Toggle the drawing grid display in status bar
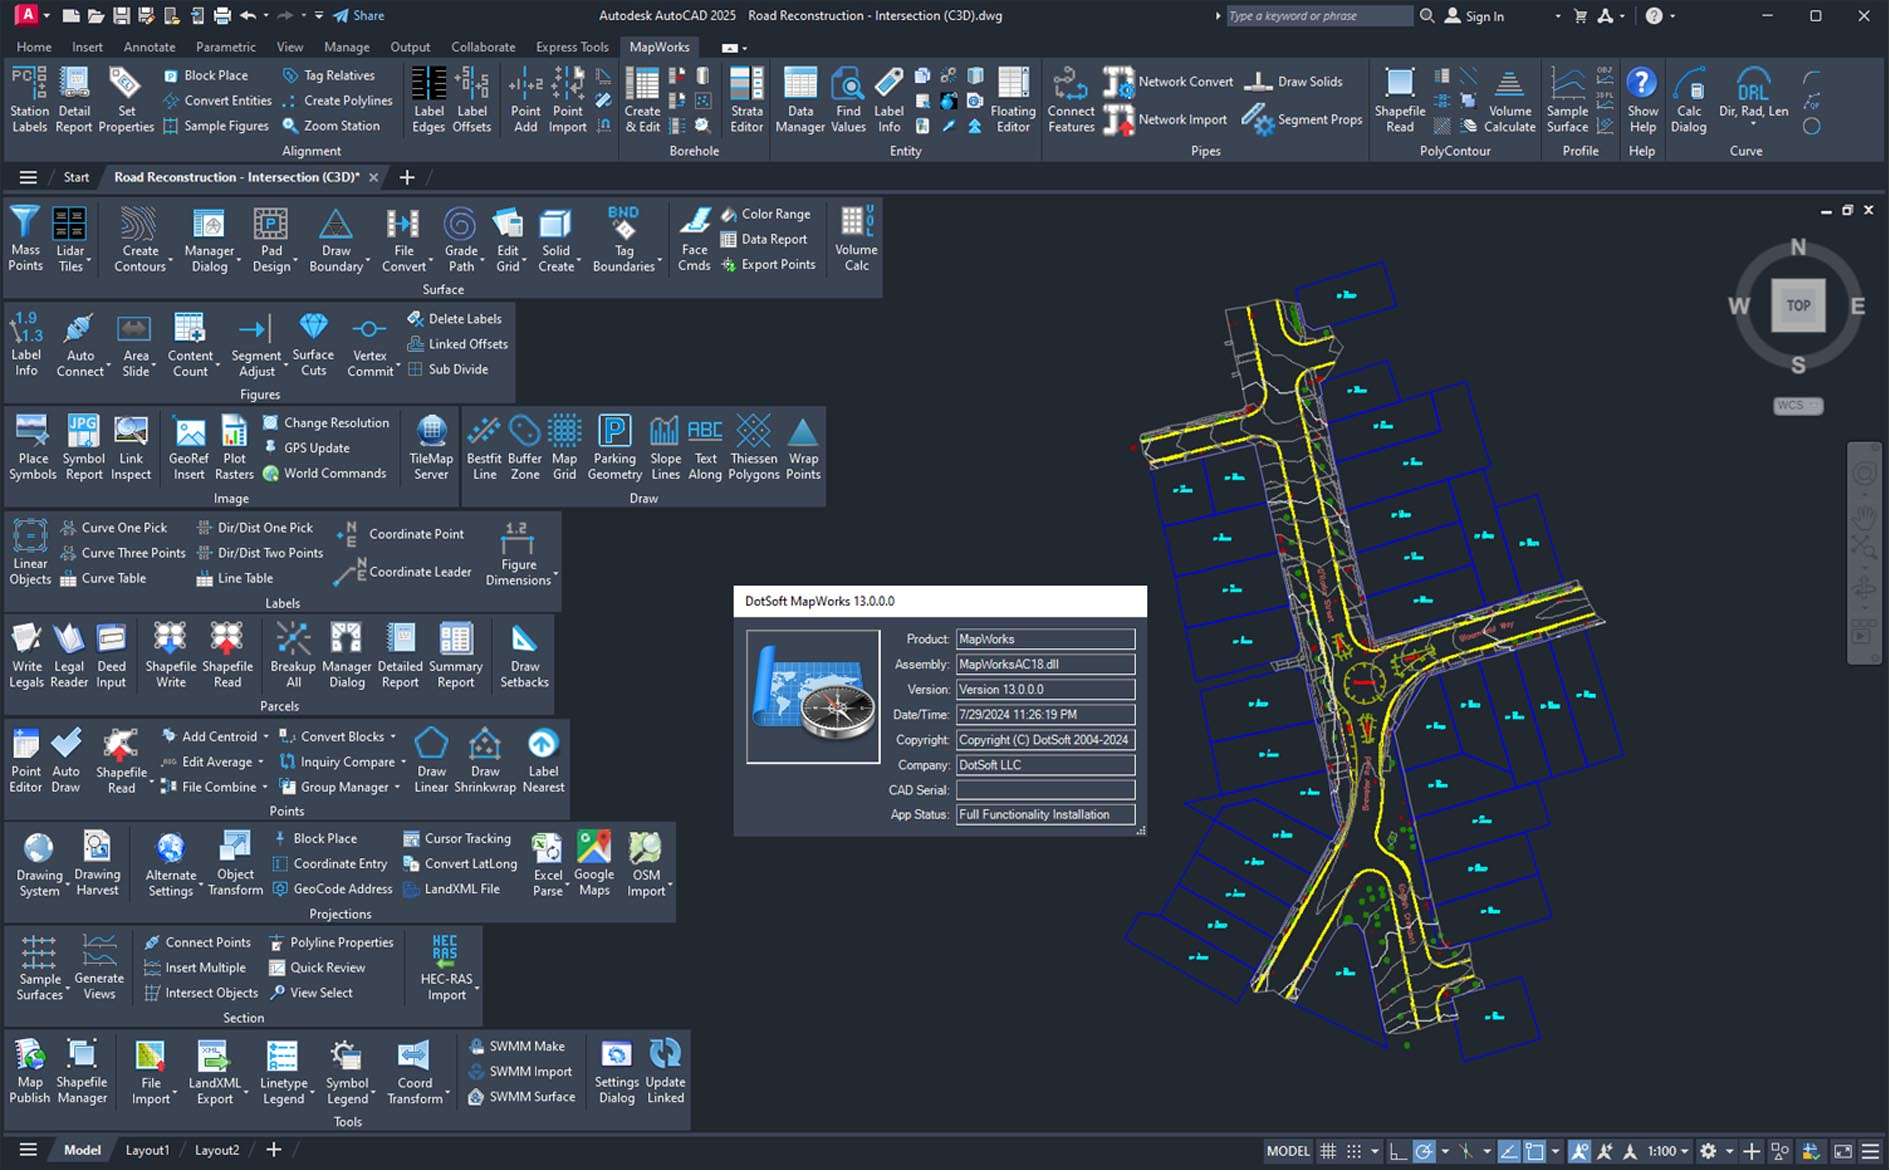This screenshot has width=1890, height=1172. [1328, 1151]
